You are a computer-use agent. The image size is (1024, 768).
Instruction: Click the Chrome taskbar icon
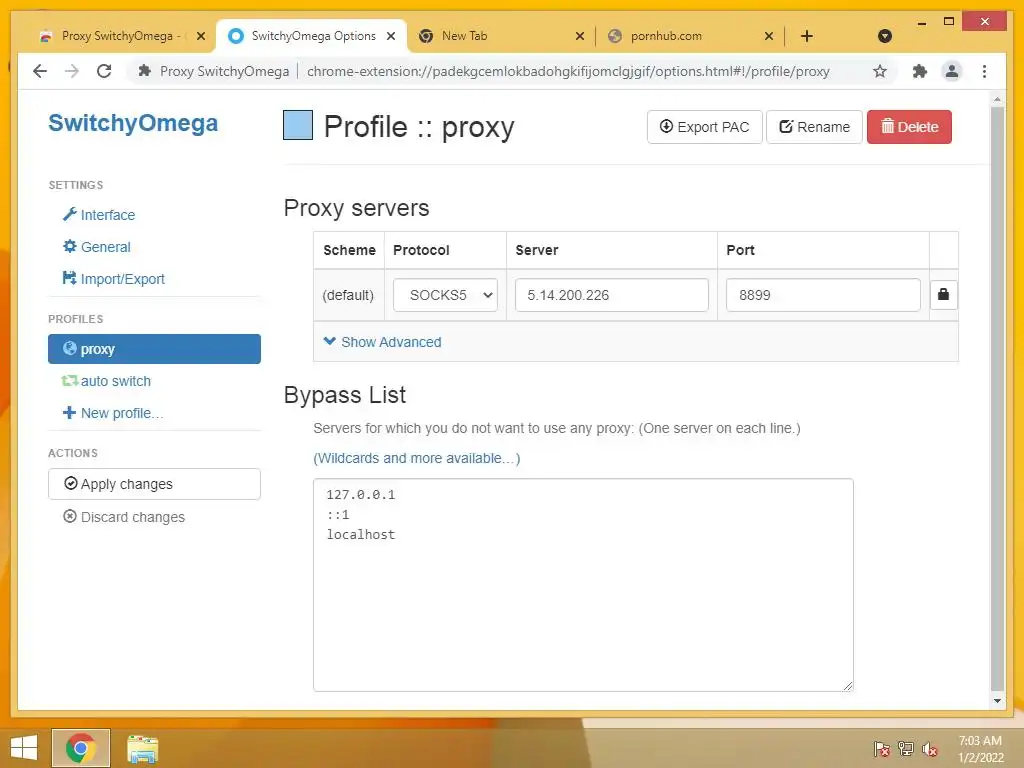pos(80,748)
